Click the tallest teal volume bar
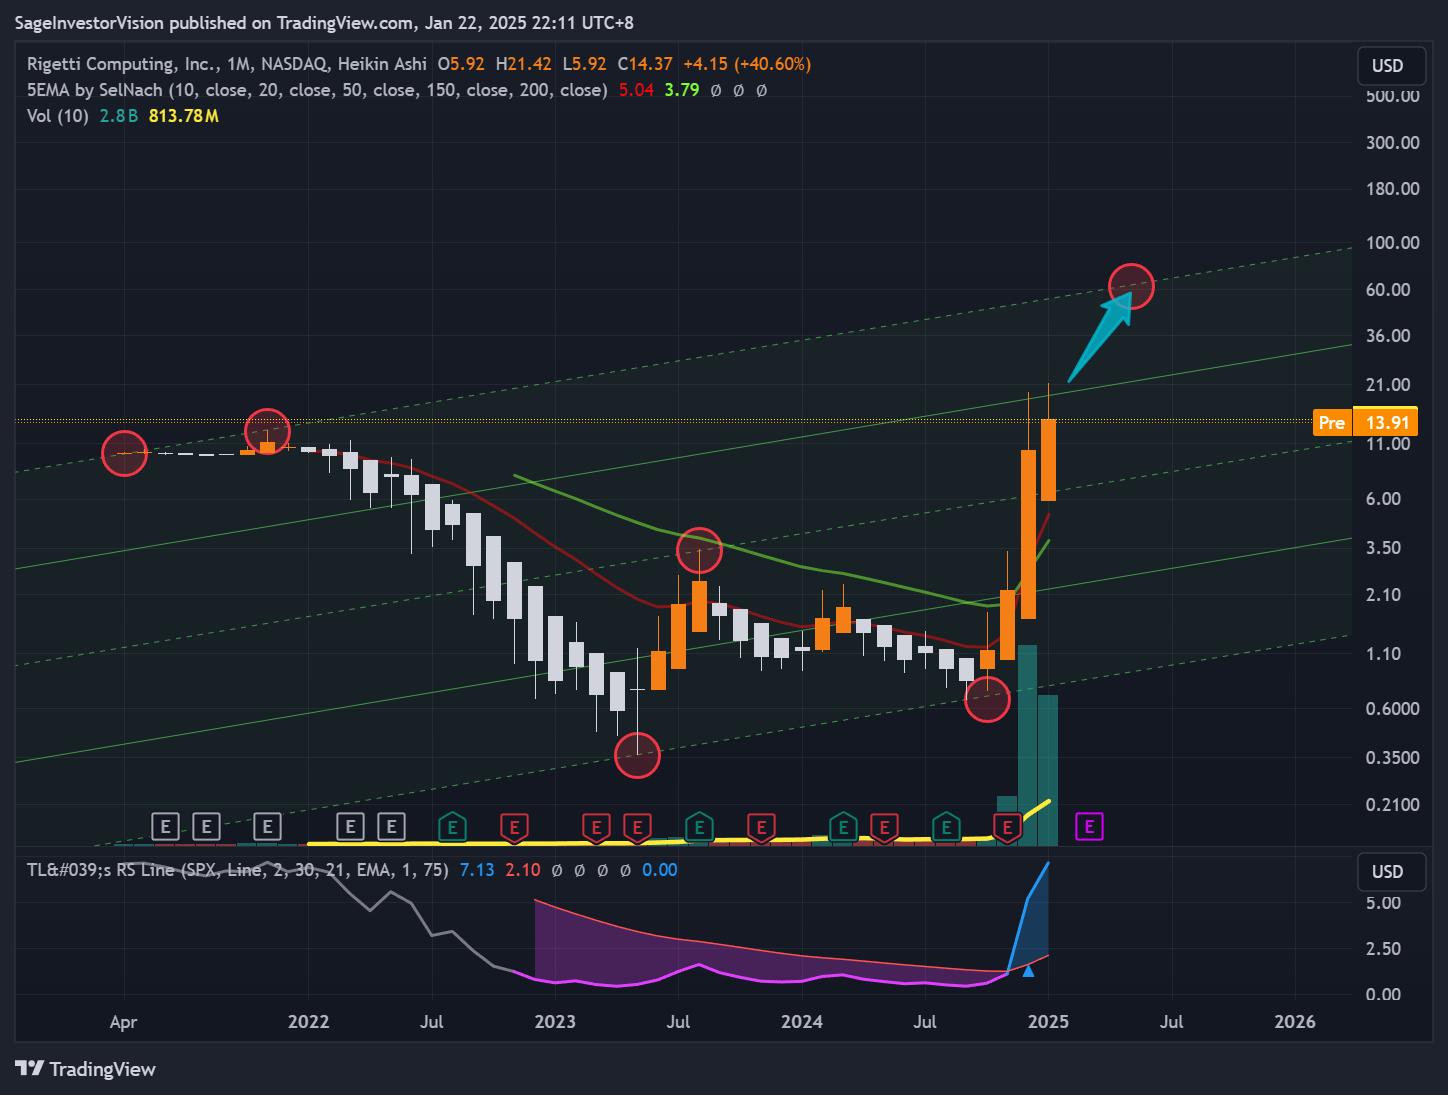 point(1027,745)
